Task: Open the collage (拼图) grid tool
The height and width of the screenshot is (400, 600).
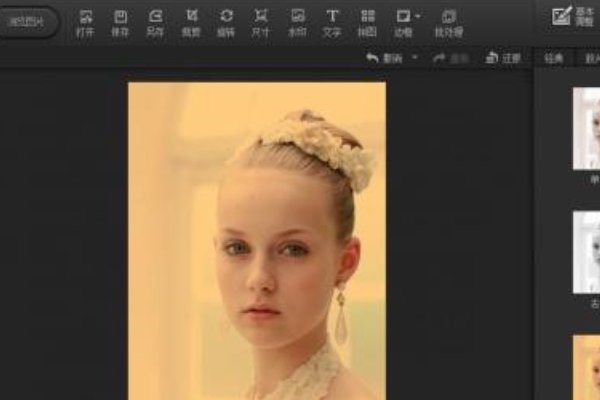Action: pyautogui.click(x=368, y=21)
